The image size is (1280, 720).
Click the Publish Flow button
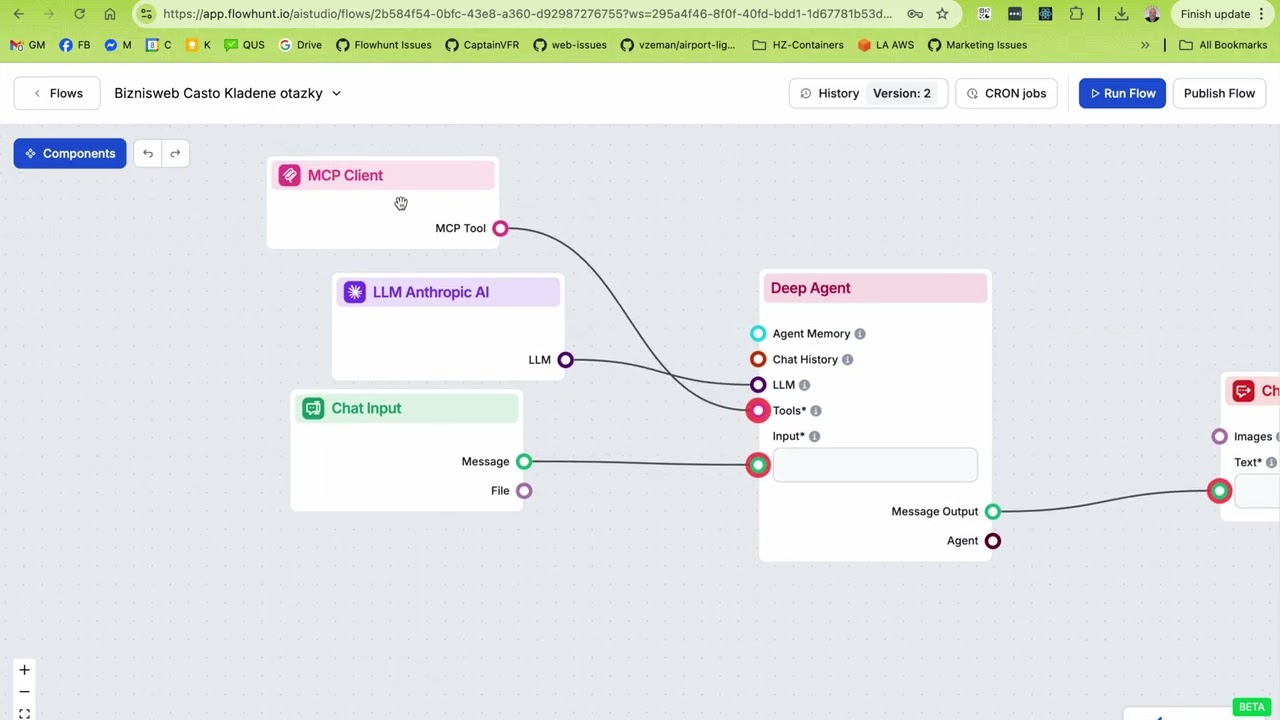pyautogui.click(x=1219, y=93)
